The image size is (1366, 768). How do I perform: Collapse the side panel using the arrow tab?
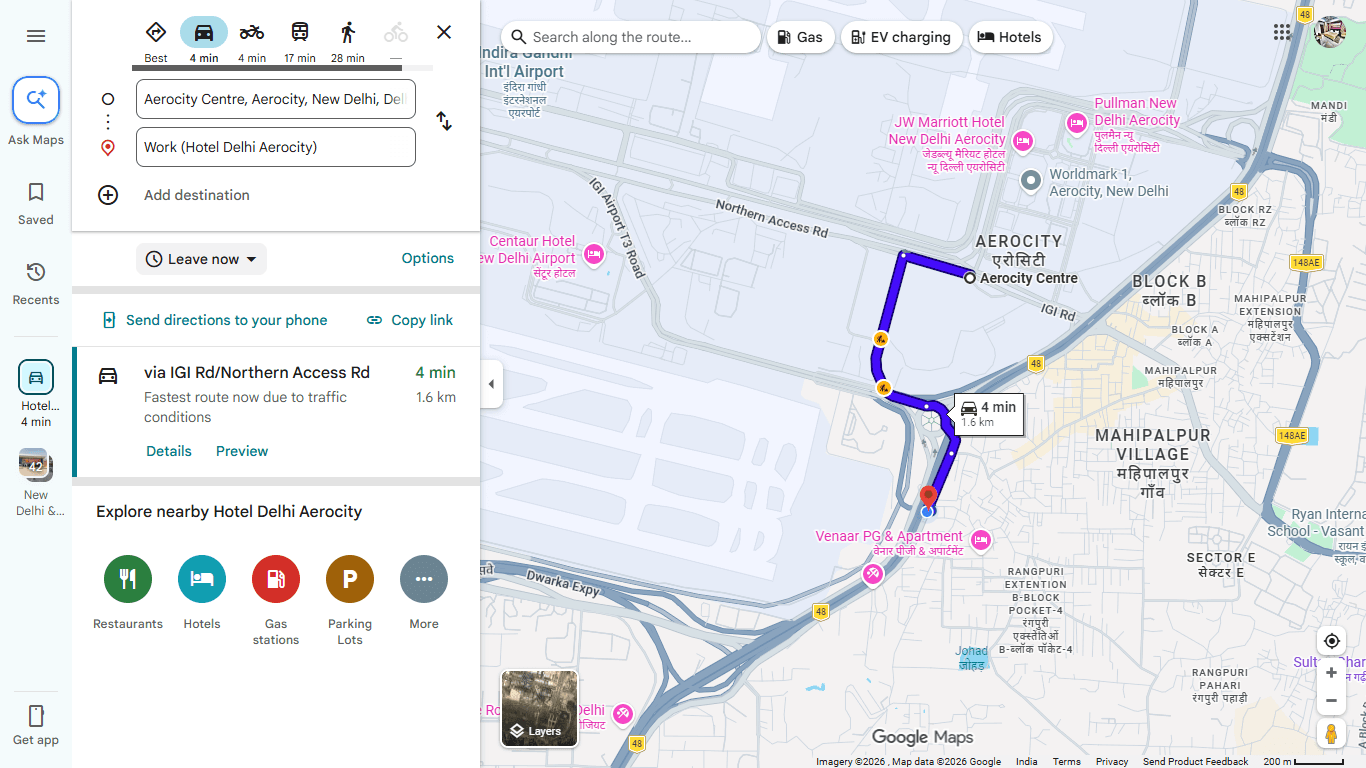coord(491,384)
